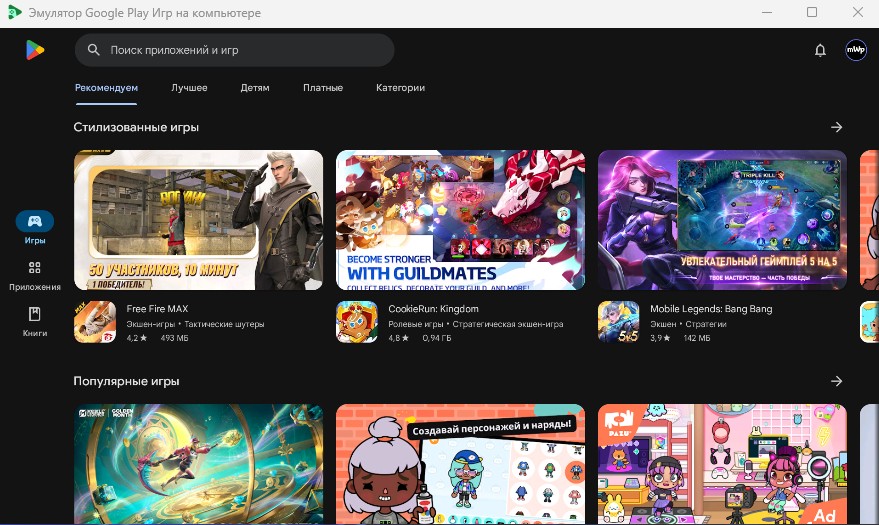879x525 pixels.
Task: Click the 4,2 rating of Free Fire MAX
Action: 136,338
